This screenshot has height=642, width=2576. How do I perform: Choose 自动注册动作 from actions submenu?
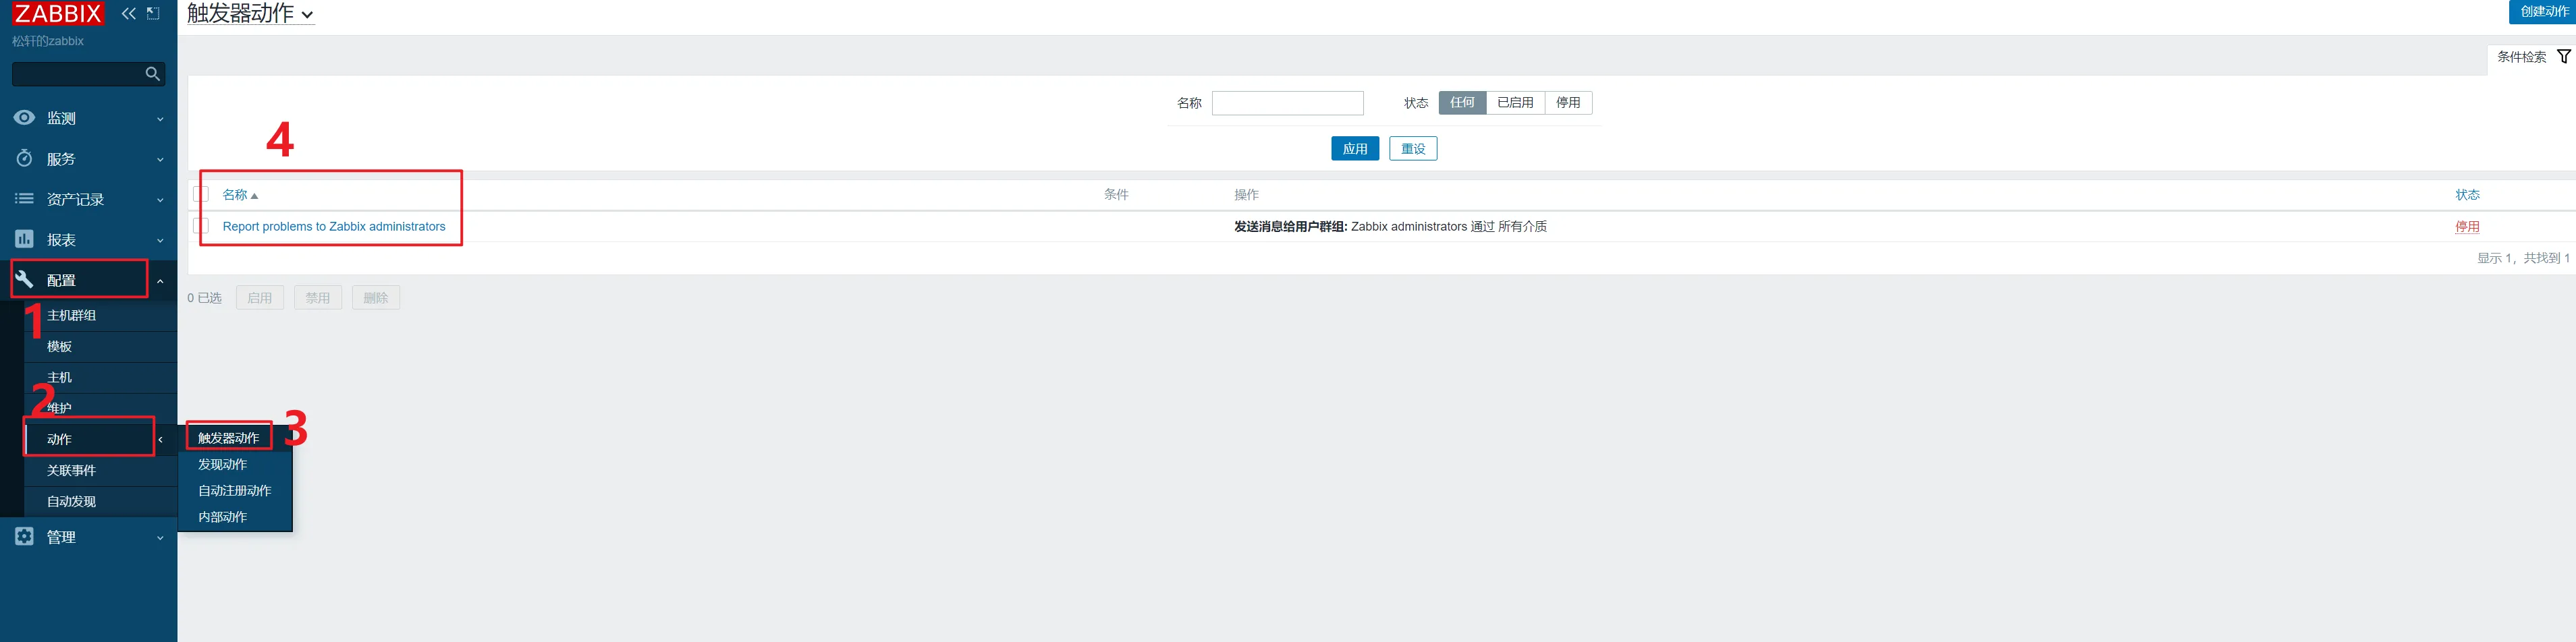(234, 490)
